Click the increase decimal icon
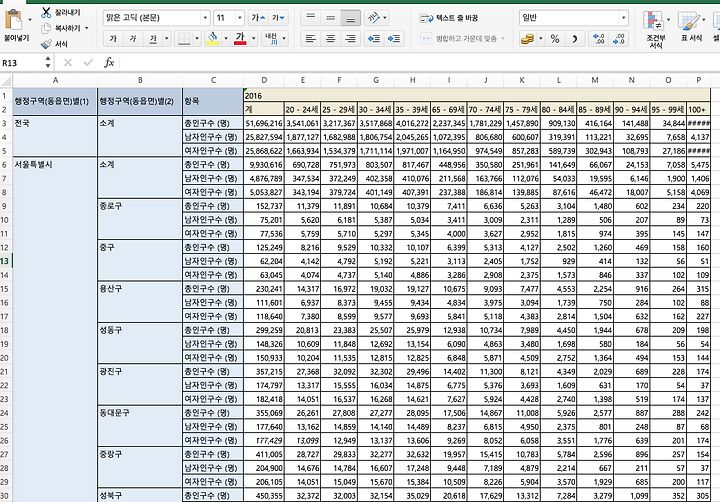Viewport: 720px width, 502px height. (599, 39)
